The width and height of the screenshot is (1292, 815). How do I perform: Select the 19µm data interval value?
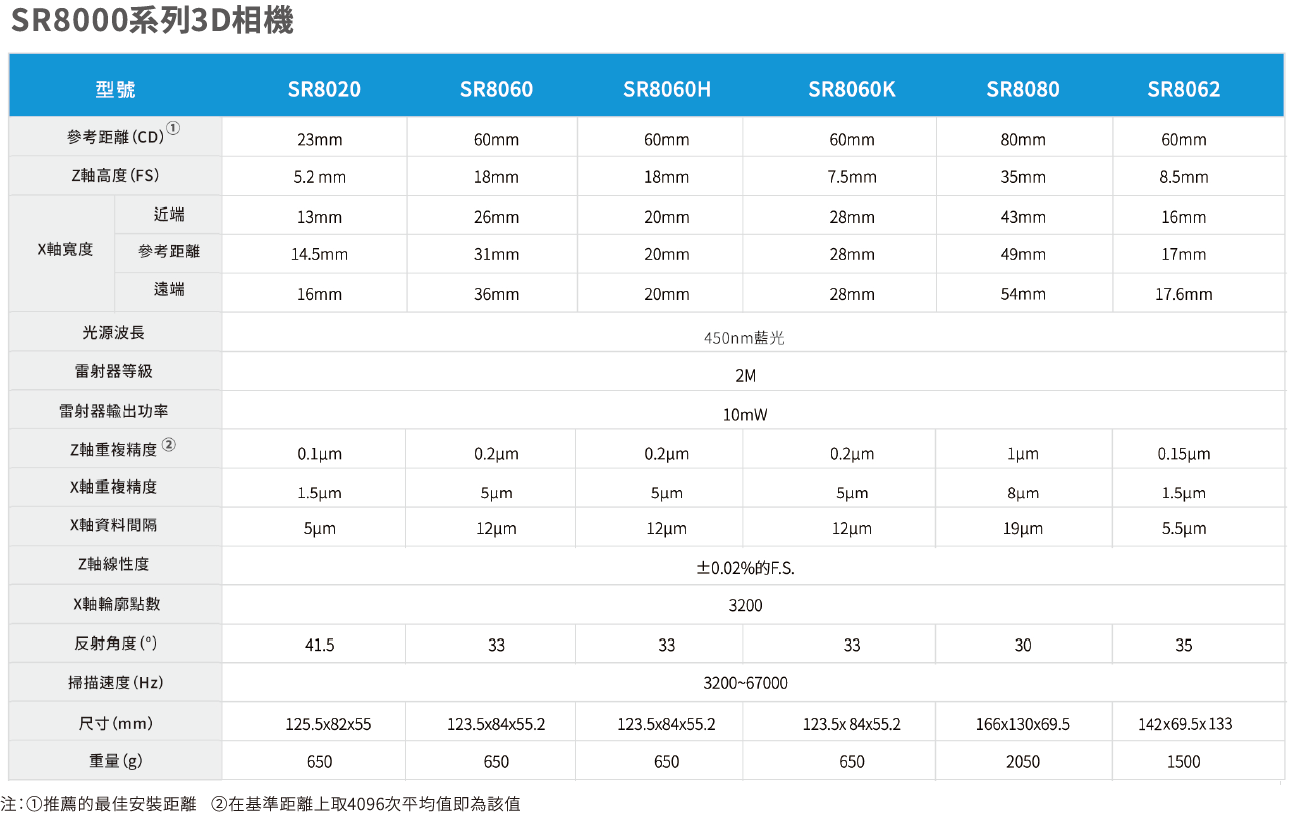[1023, 529]
